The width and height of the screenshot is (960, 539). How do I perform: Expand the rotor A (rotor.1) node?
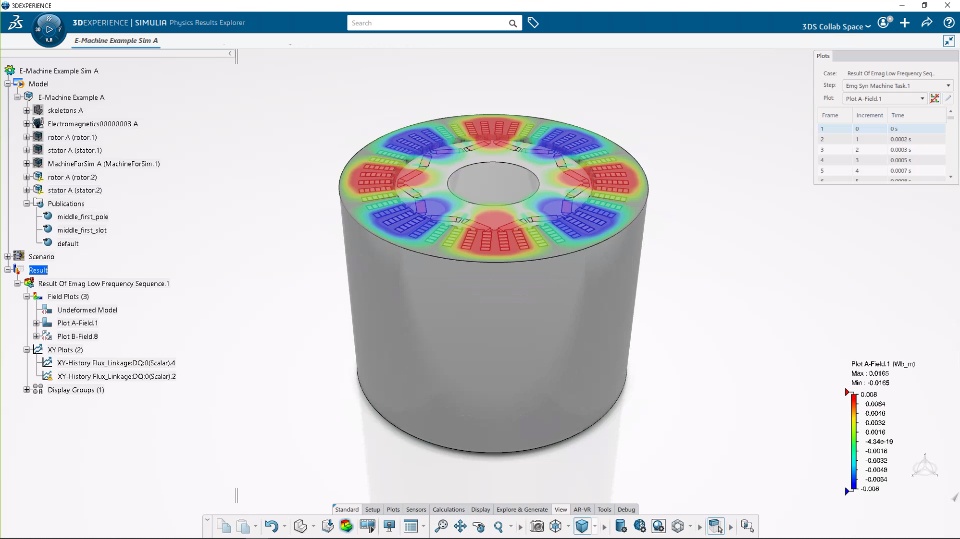pos(27,137)
